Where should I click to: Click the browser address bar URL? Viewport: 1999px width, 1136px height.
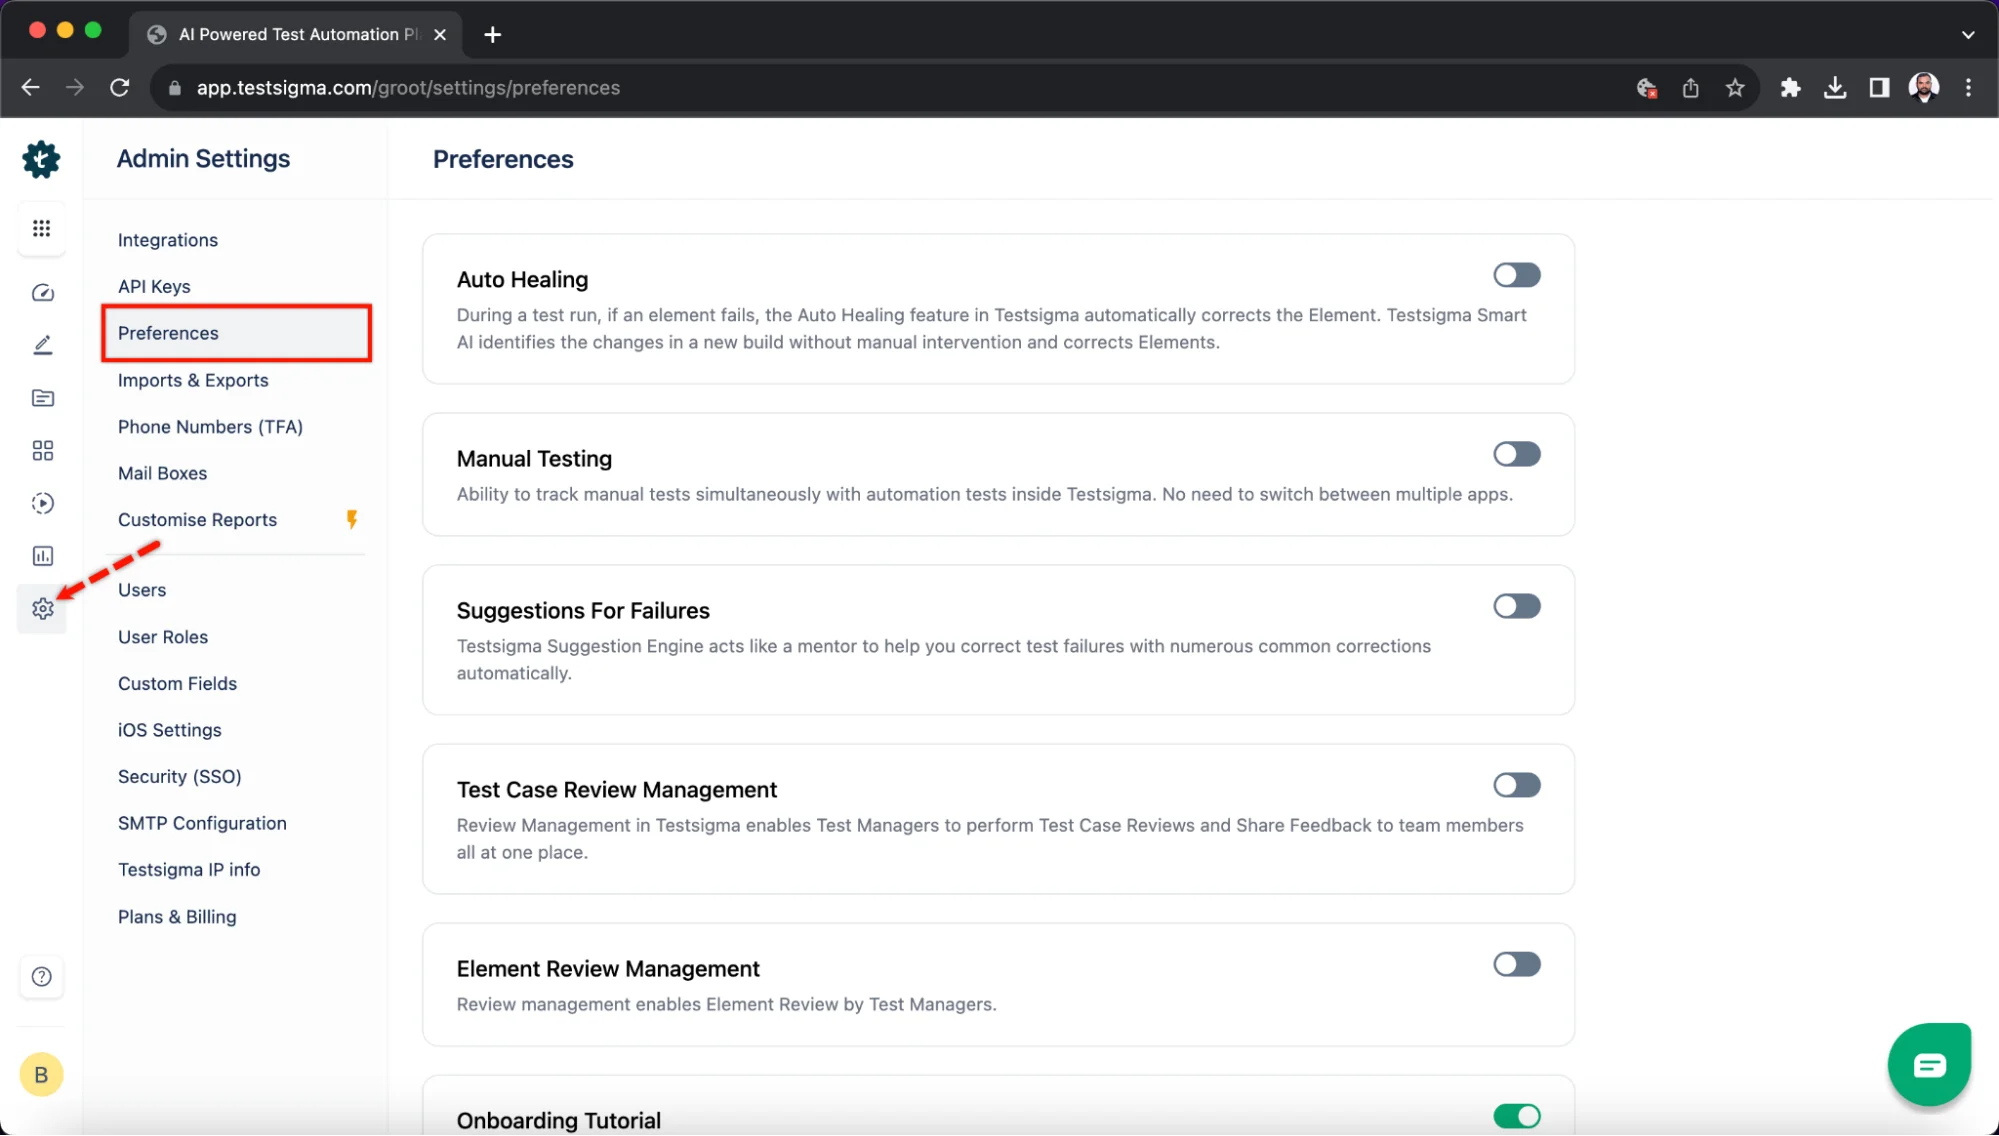408,88
